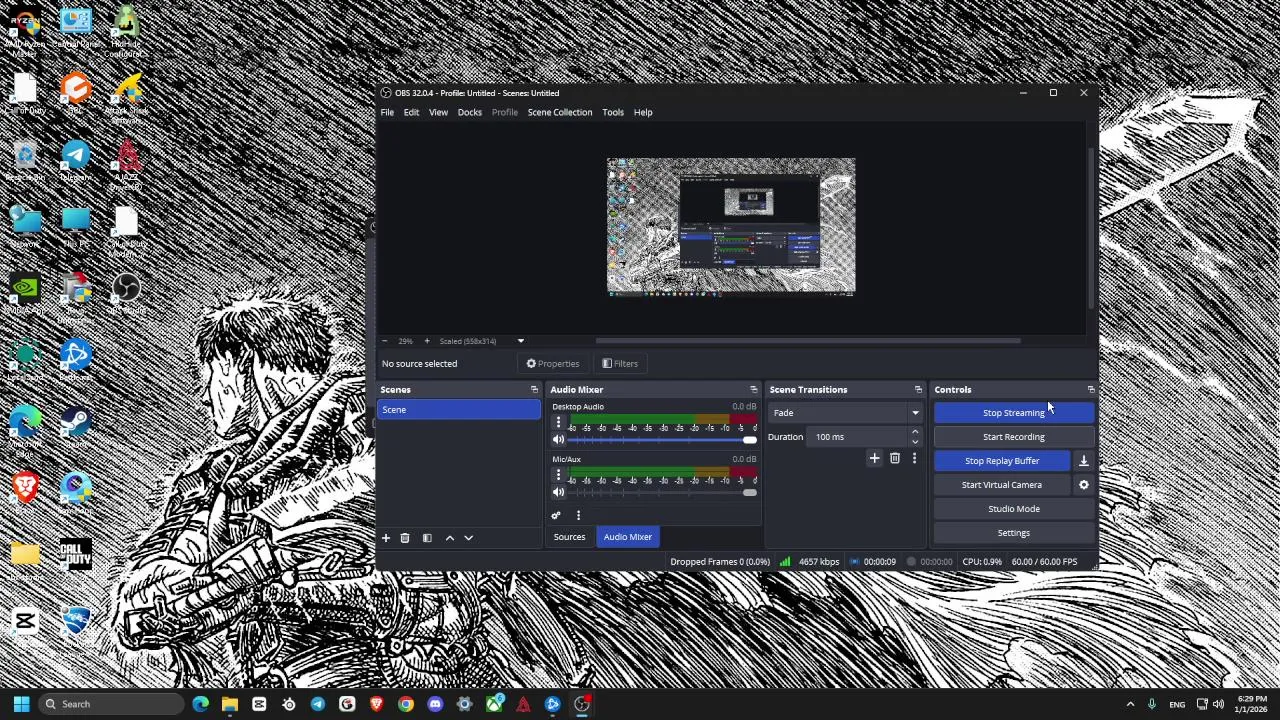The image size is (1280, 720).
Task: Open preview scaling dropdown arrow
Action: [520, 341]
